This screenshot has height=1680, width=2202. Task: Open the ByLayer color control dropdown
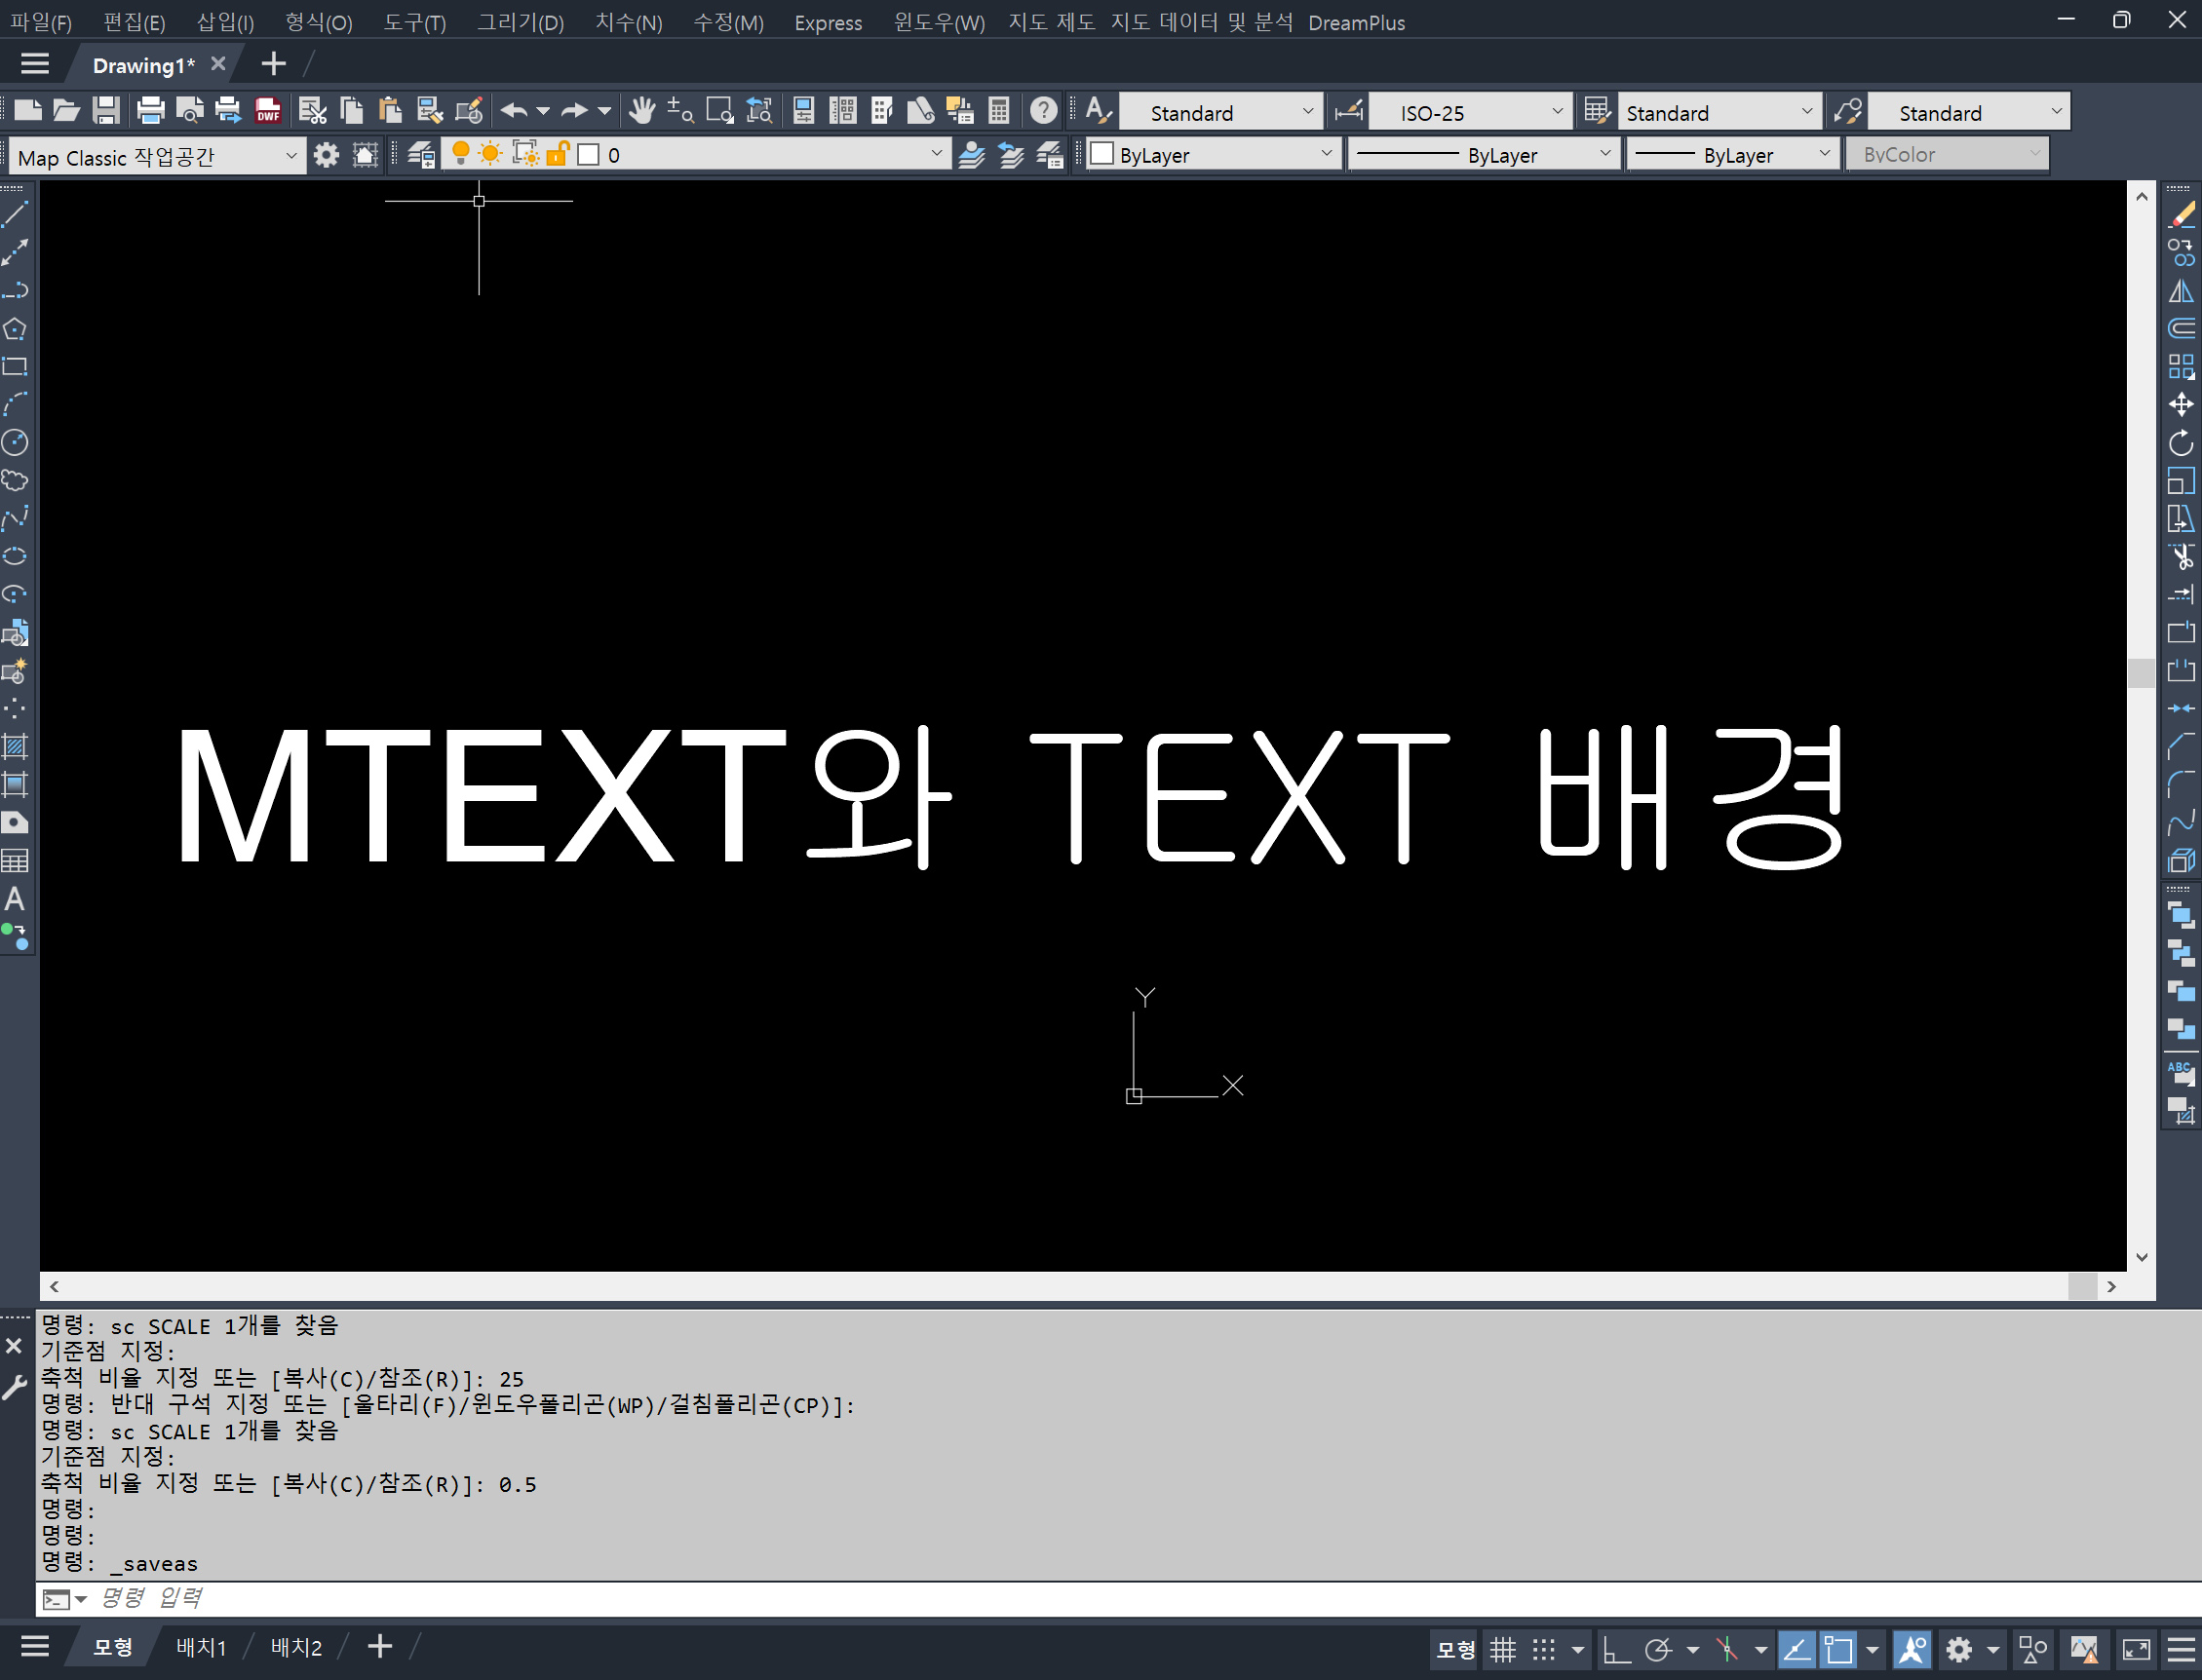coord(1214,155)
